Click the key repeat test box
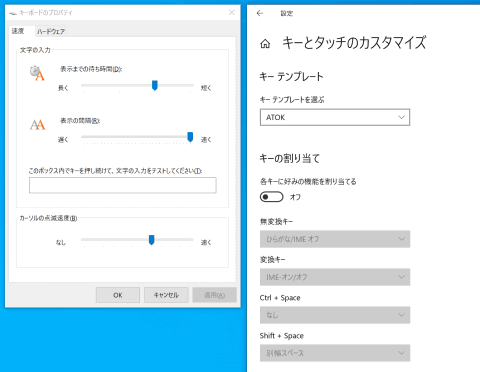Image resolution: width=480 pixels, height=372 pixels. coord(123,185)
